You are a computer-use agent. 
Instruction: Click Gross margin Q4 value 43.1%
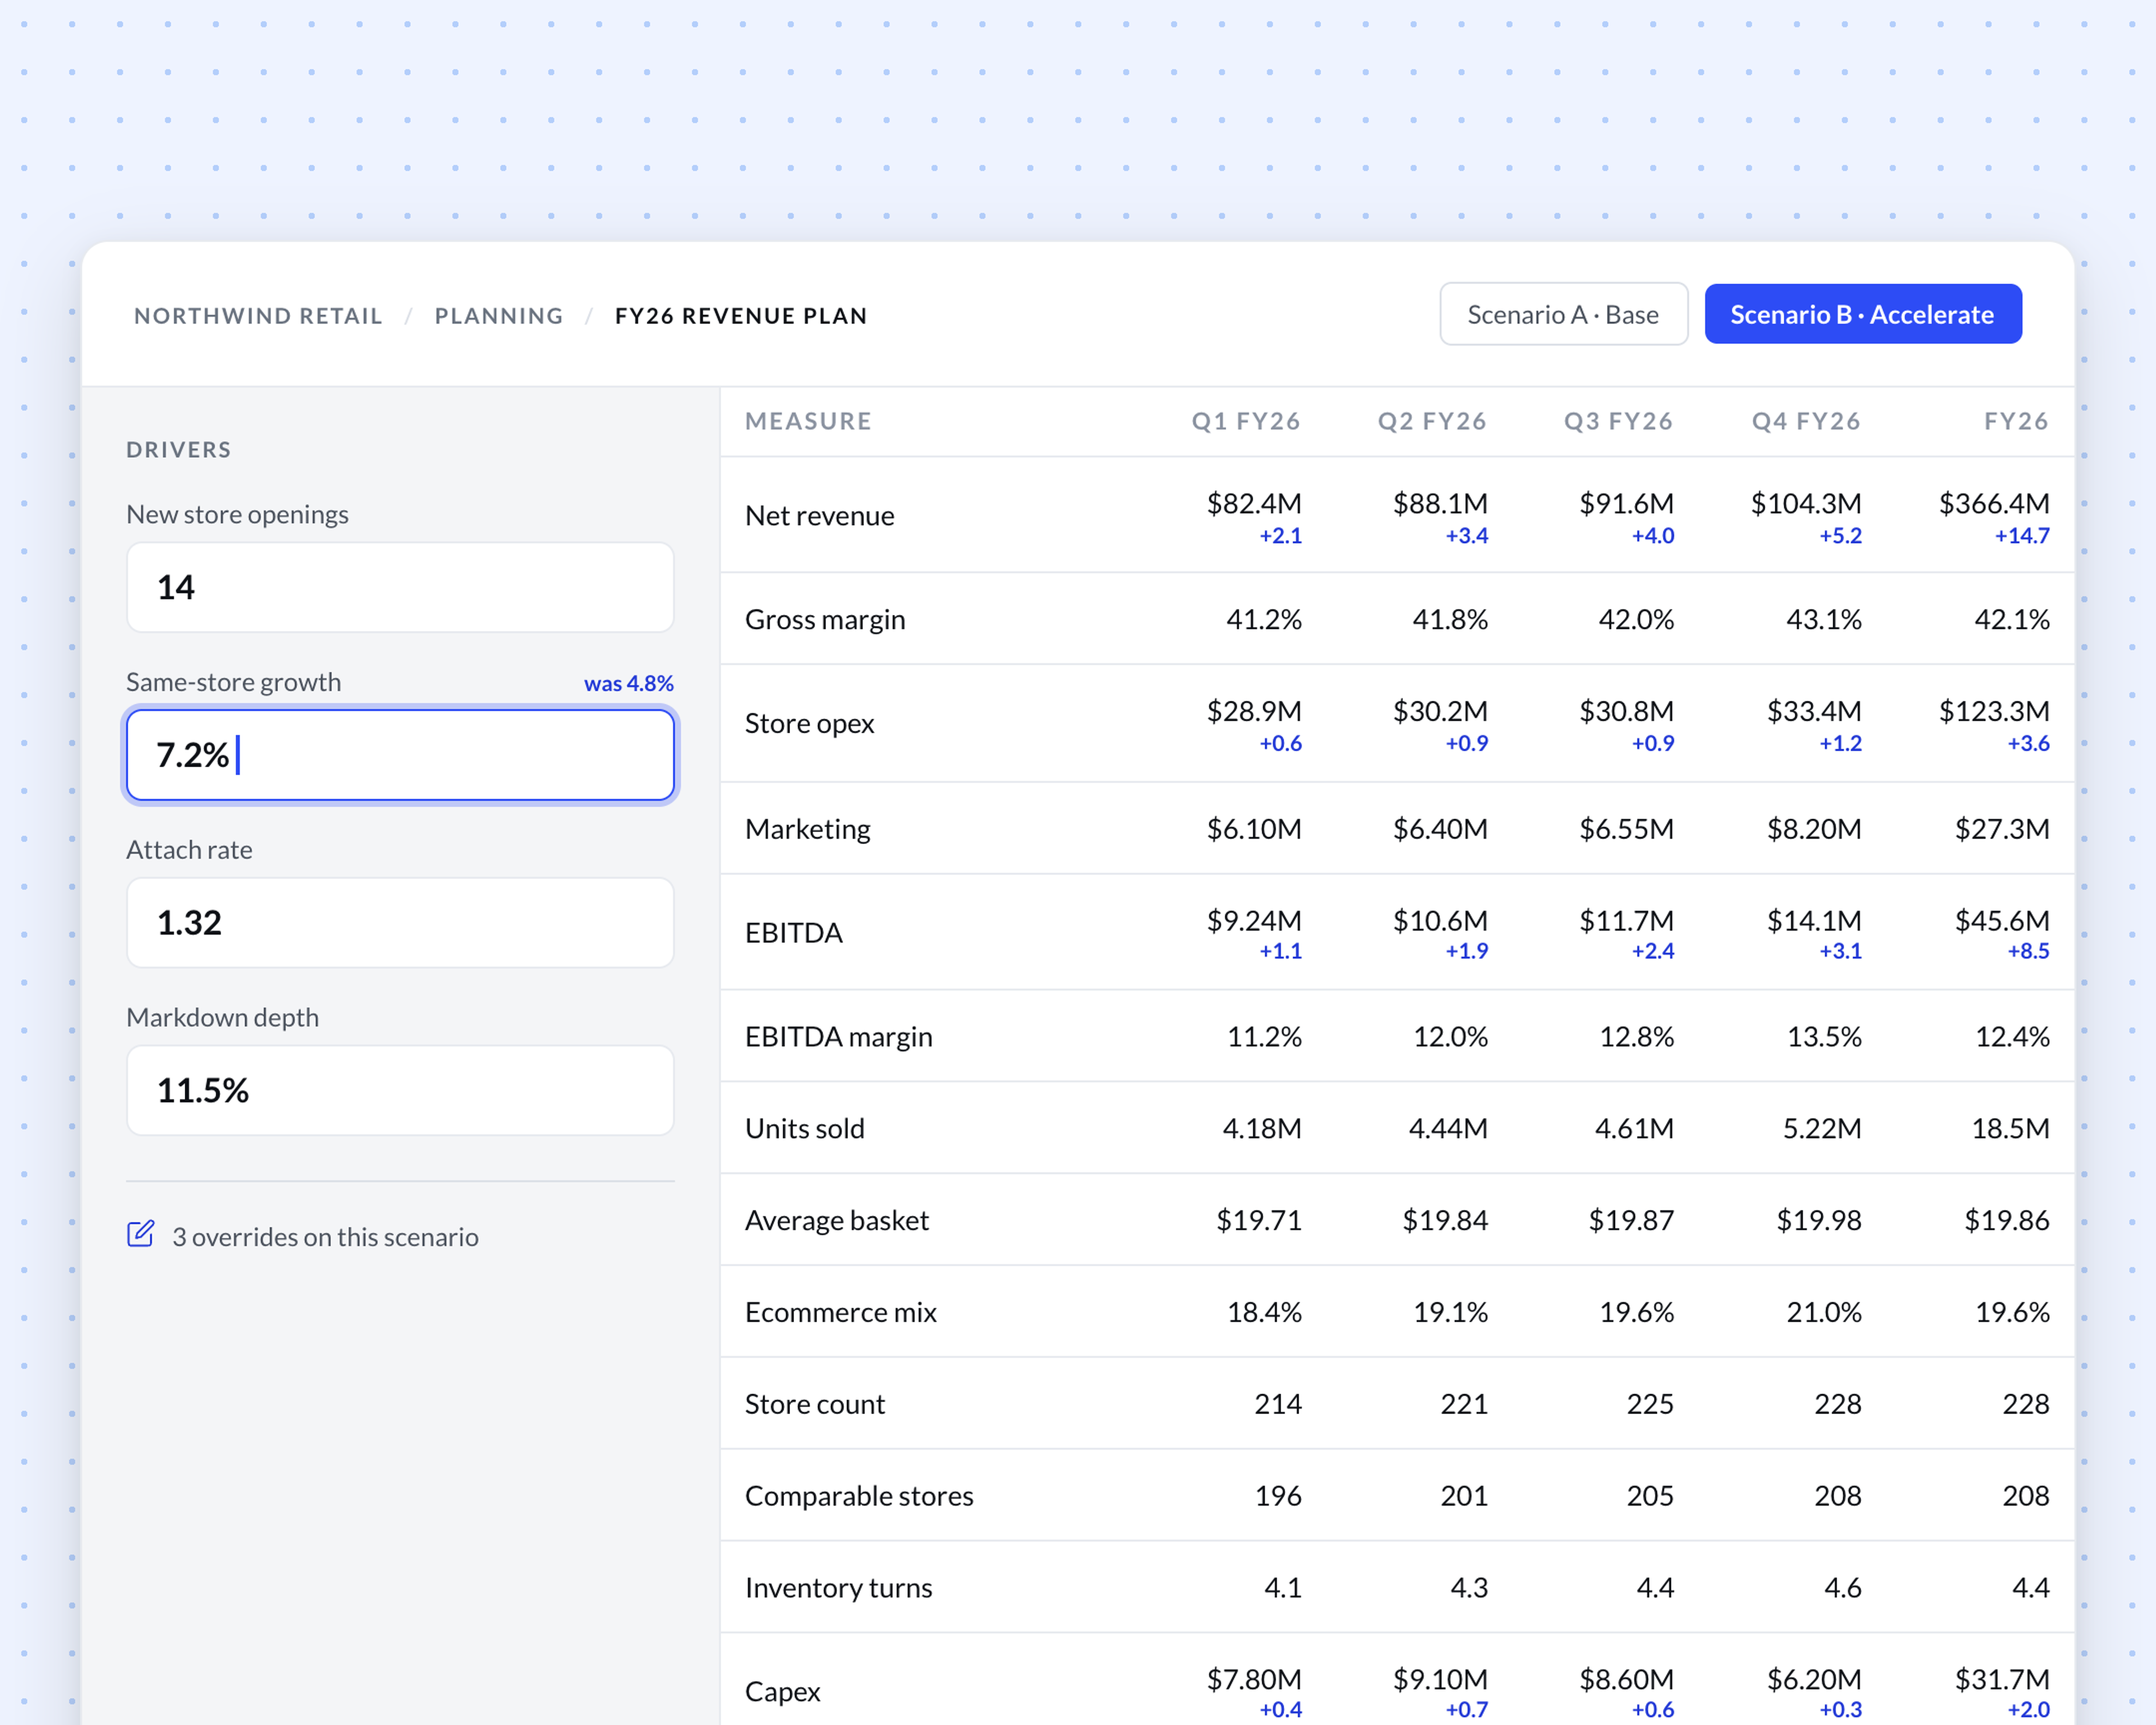pos(1824,620)
